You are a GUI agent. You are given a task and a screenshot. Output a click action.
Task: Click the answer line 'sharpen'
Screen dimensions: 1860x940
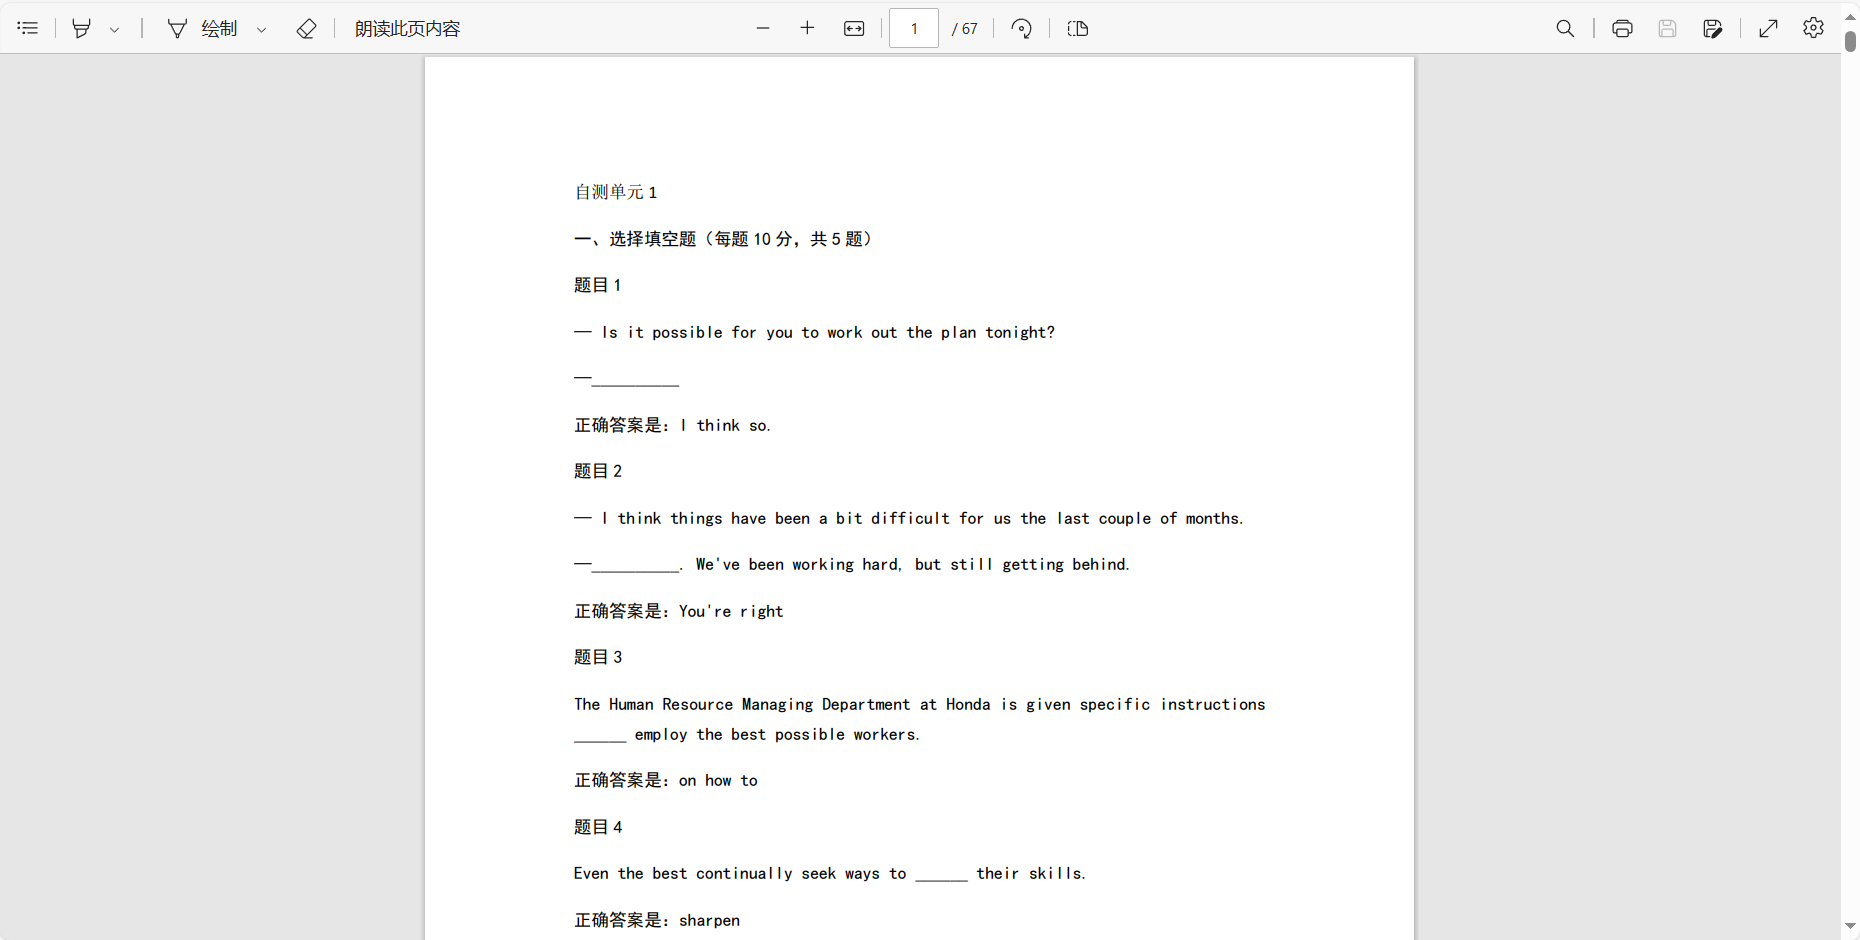[x=657, y=920]
